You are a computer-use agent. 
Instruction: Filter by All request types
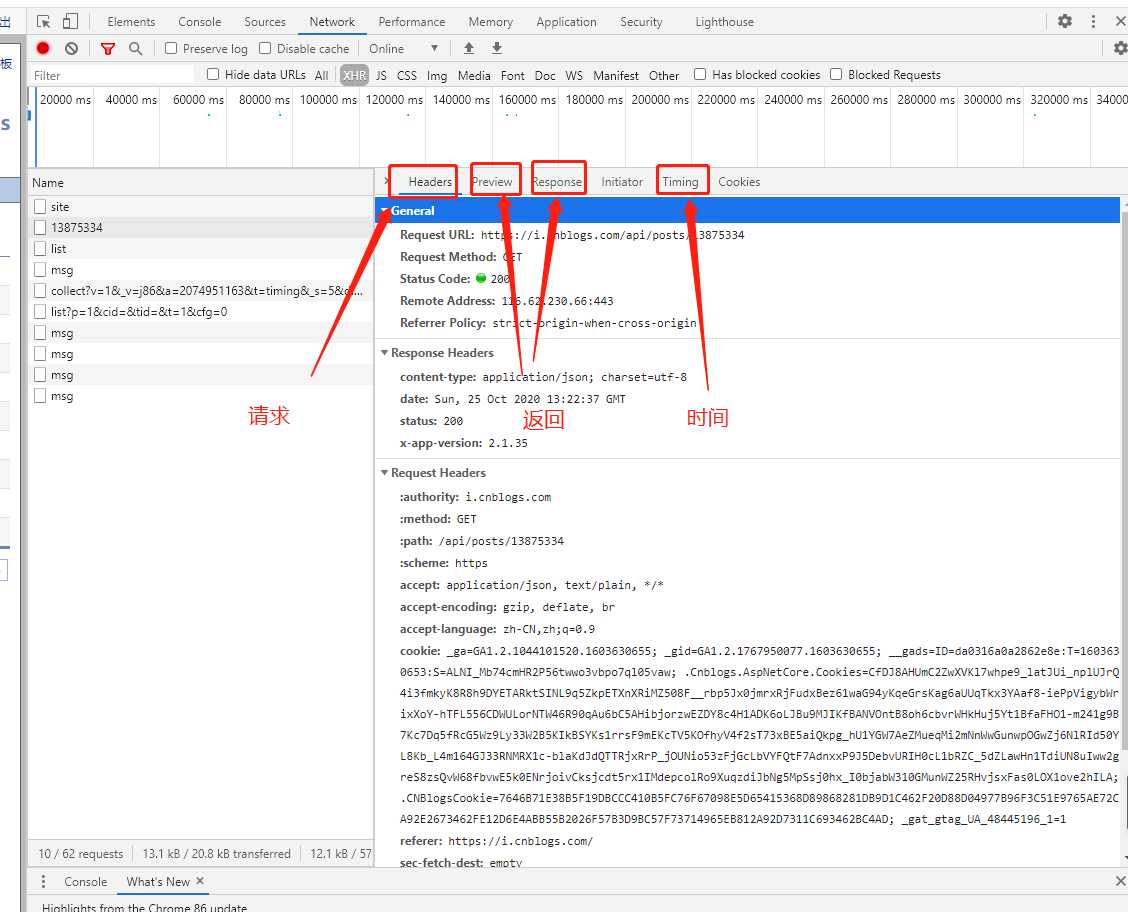pyautogui.click(x=322, y=75)
